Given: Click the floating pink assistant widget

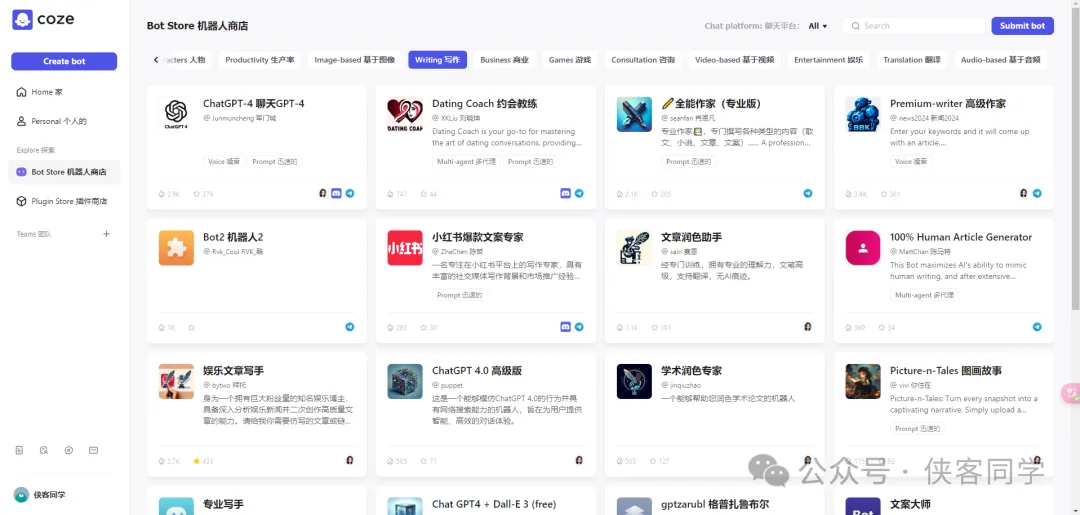Looking at the screenshot, I should pos(1072,393).
